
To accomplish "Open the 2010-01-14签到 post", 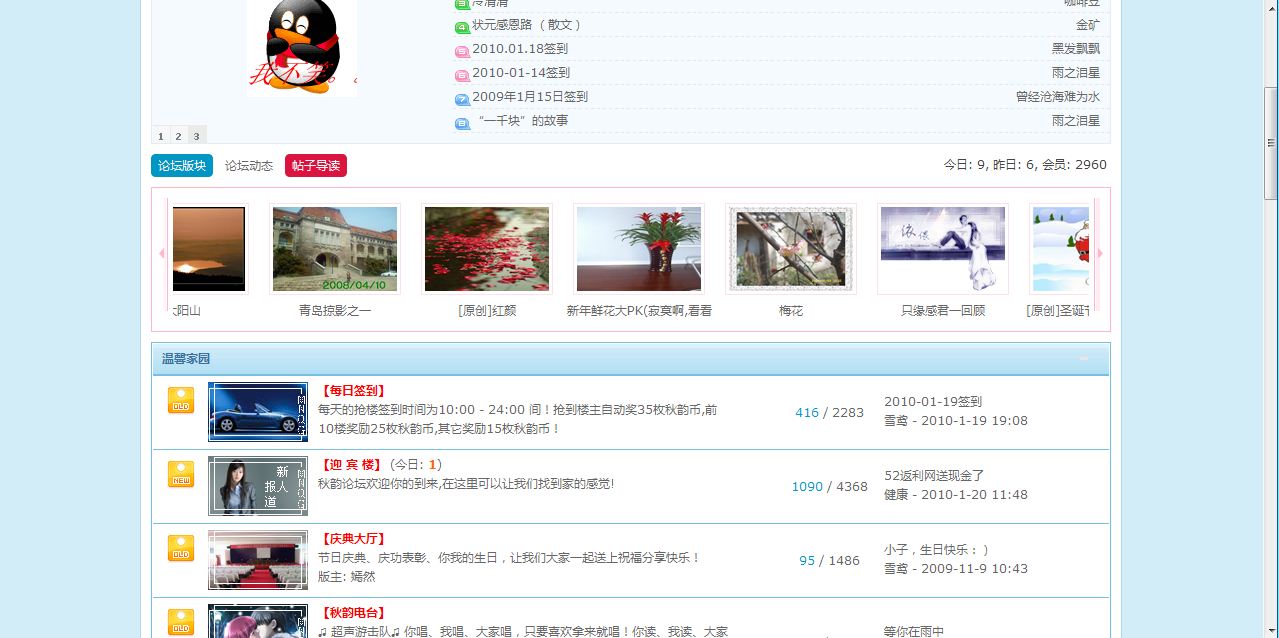I will [521, 73].
